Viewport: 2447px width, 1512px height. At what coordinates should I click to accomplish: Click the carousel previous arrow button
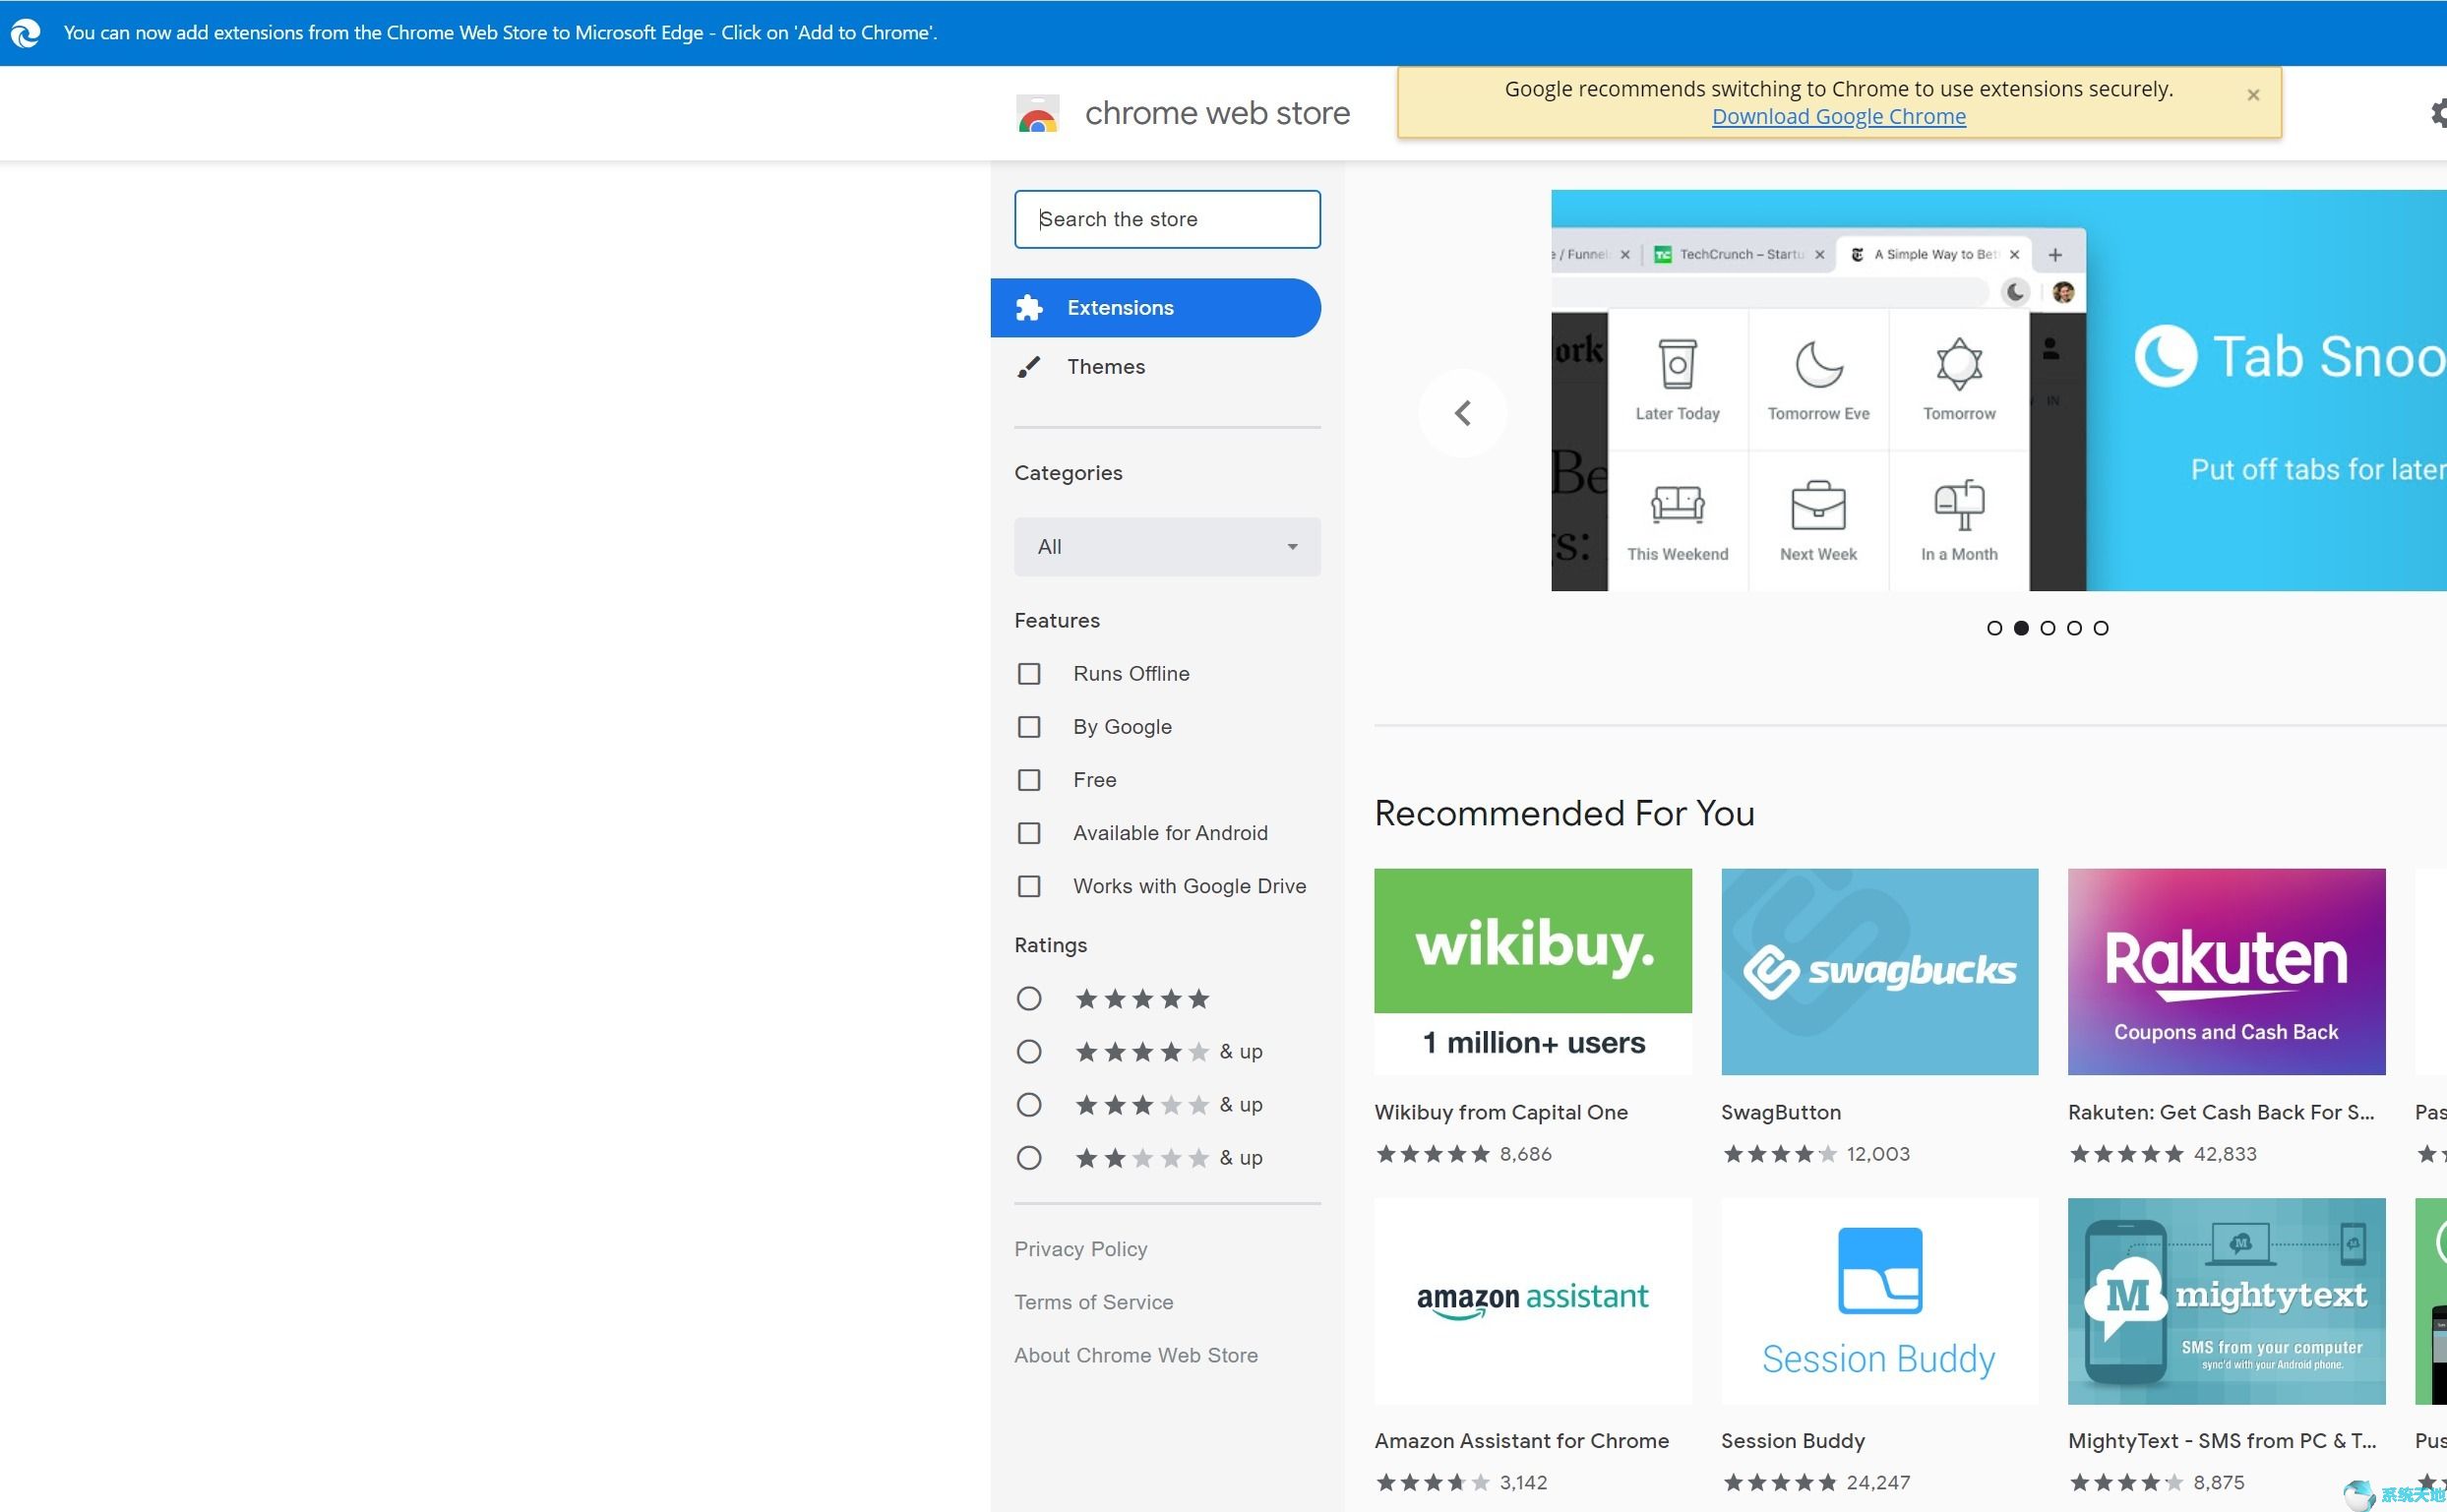(1463, 412)
